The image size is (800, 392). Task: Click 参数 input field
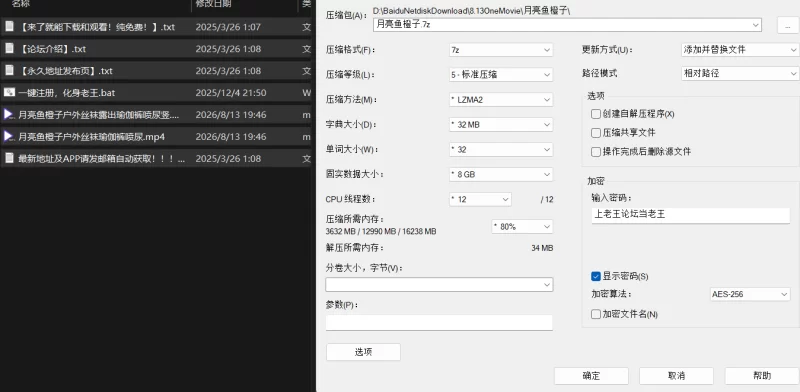point(439,323)
